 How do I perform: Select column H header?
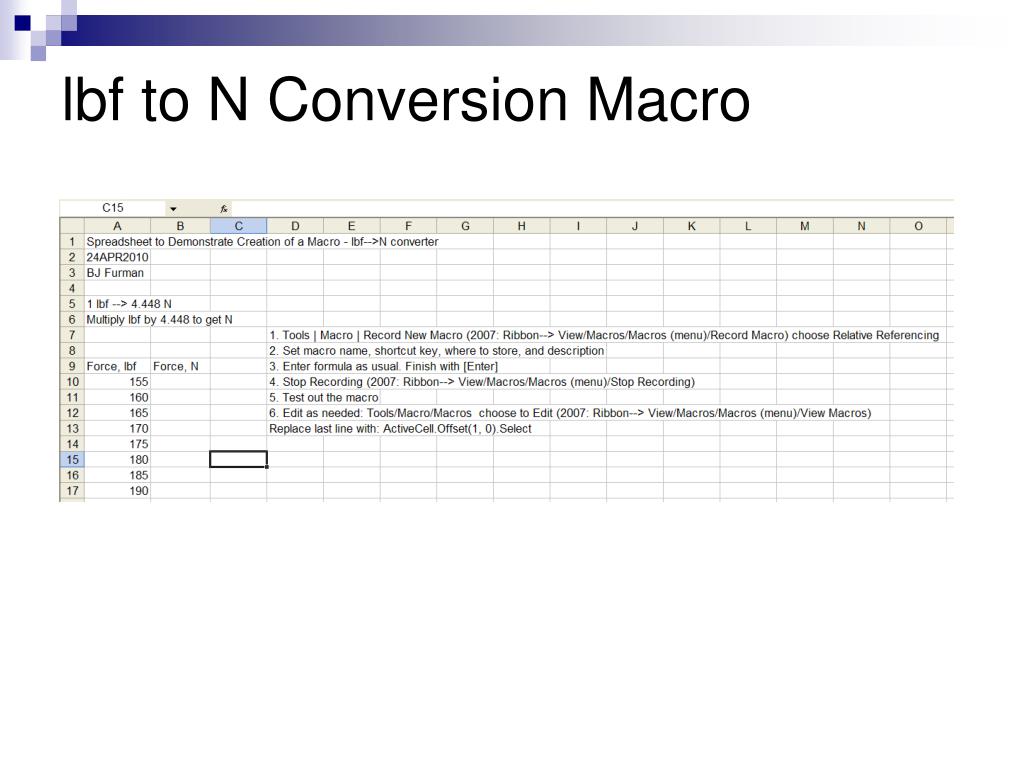click(x=522, y=226)
